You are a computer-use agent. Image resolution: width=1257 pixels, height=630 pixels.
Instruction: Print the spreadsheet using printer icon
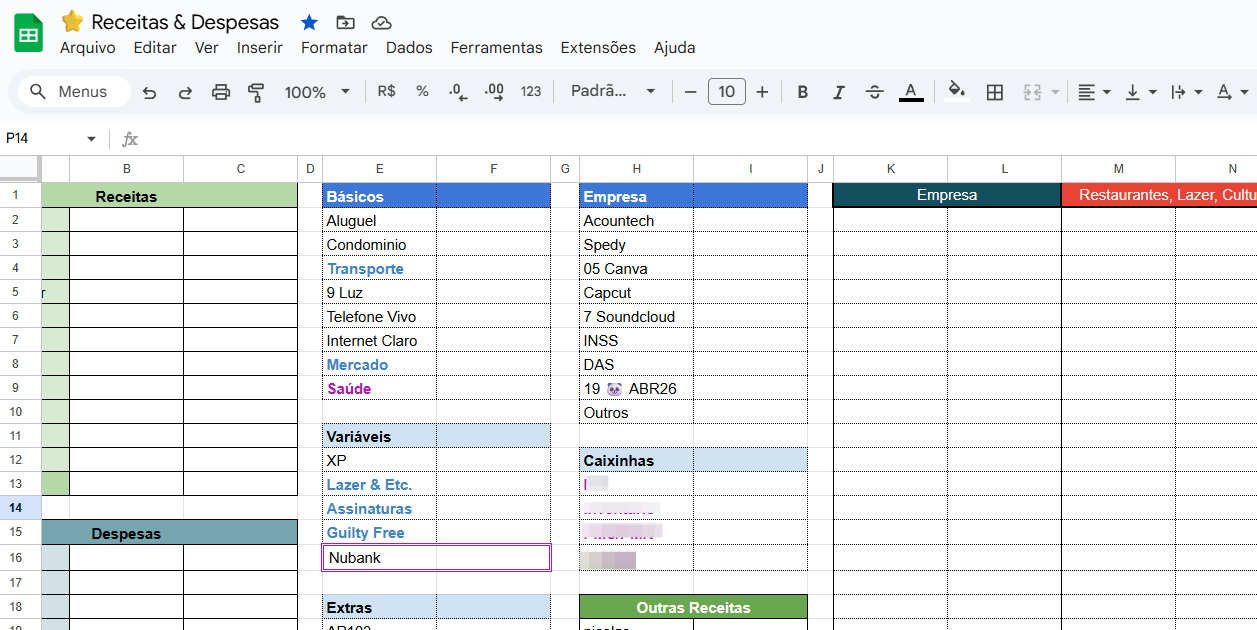coord(221,92)
